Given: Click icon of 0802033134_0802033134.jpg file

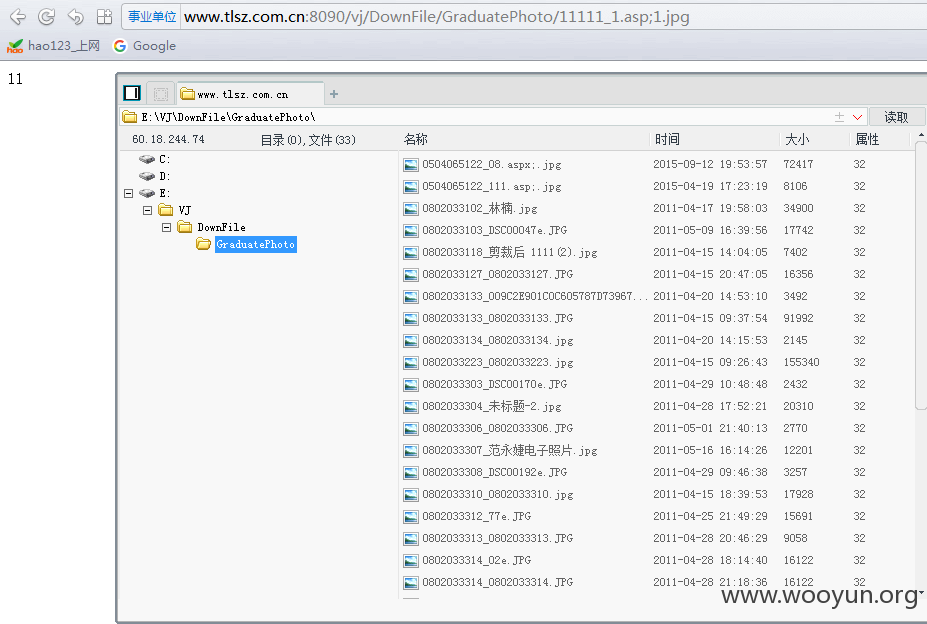Looking at the screenshot, I should pyautogui.click(x=411, y=341).
